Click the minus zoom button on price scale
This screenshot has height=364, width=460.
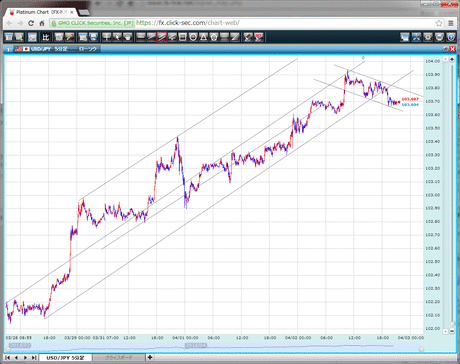click(452, 331)
